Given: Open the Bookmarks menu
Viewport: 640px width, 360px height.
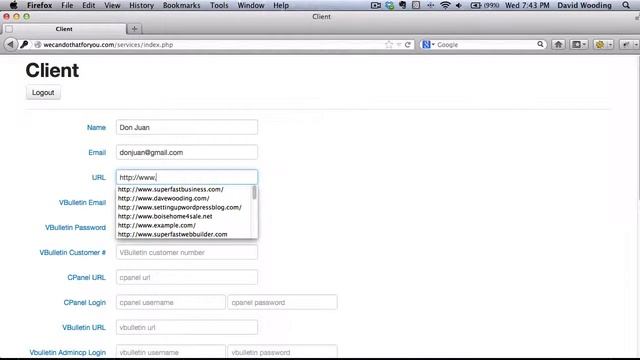Looking at the screenshot, I should click(x=182, y=5).
